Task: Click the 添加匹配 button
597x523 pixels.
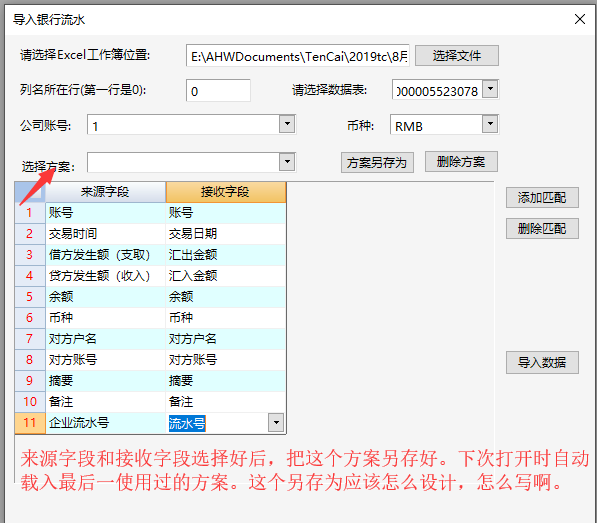Action: coord(542,198)
